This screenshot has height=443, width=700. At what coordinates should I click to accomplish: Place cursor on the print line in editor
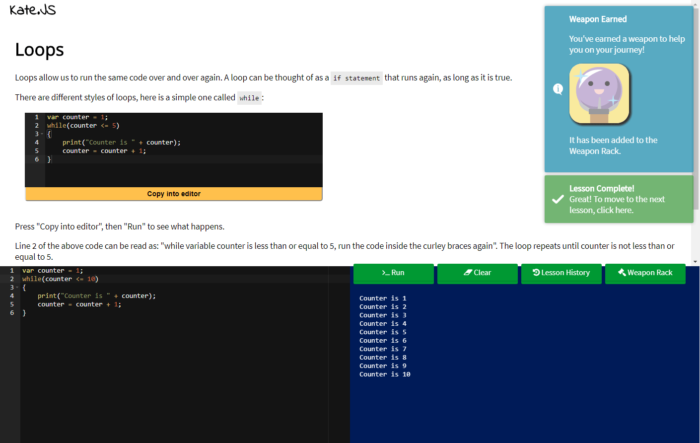click(x=96, y=296)
